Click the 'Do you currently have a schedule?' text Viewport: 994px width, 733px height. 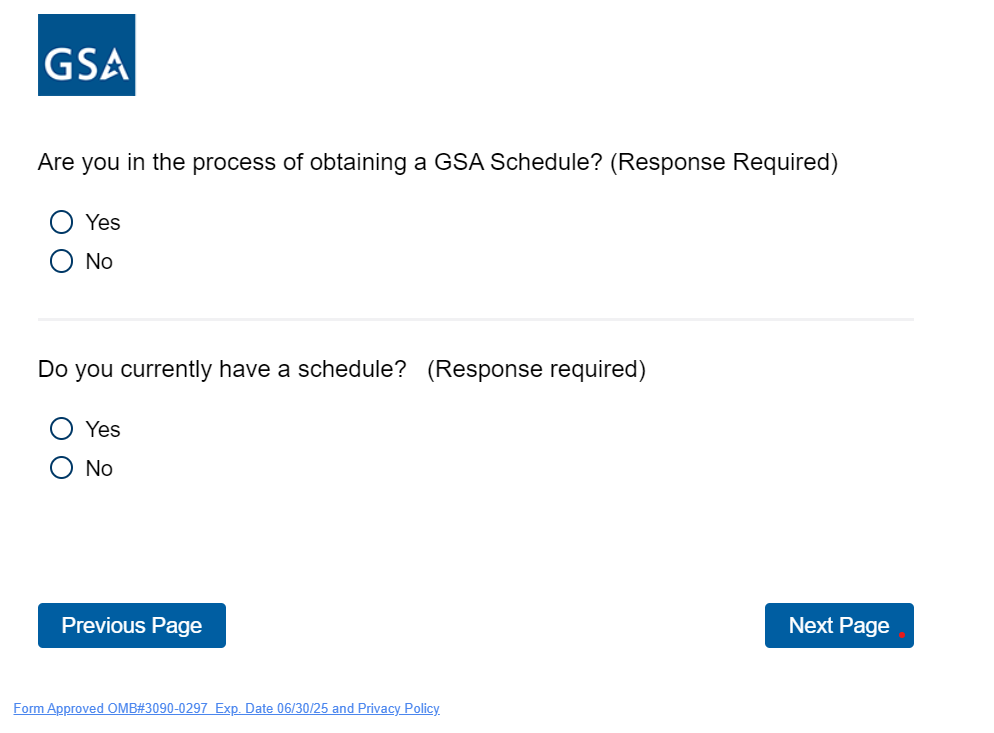222,369
